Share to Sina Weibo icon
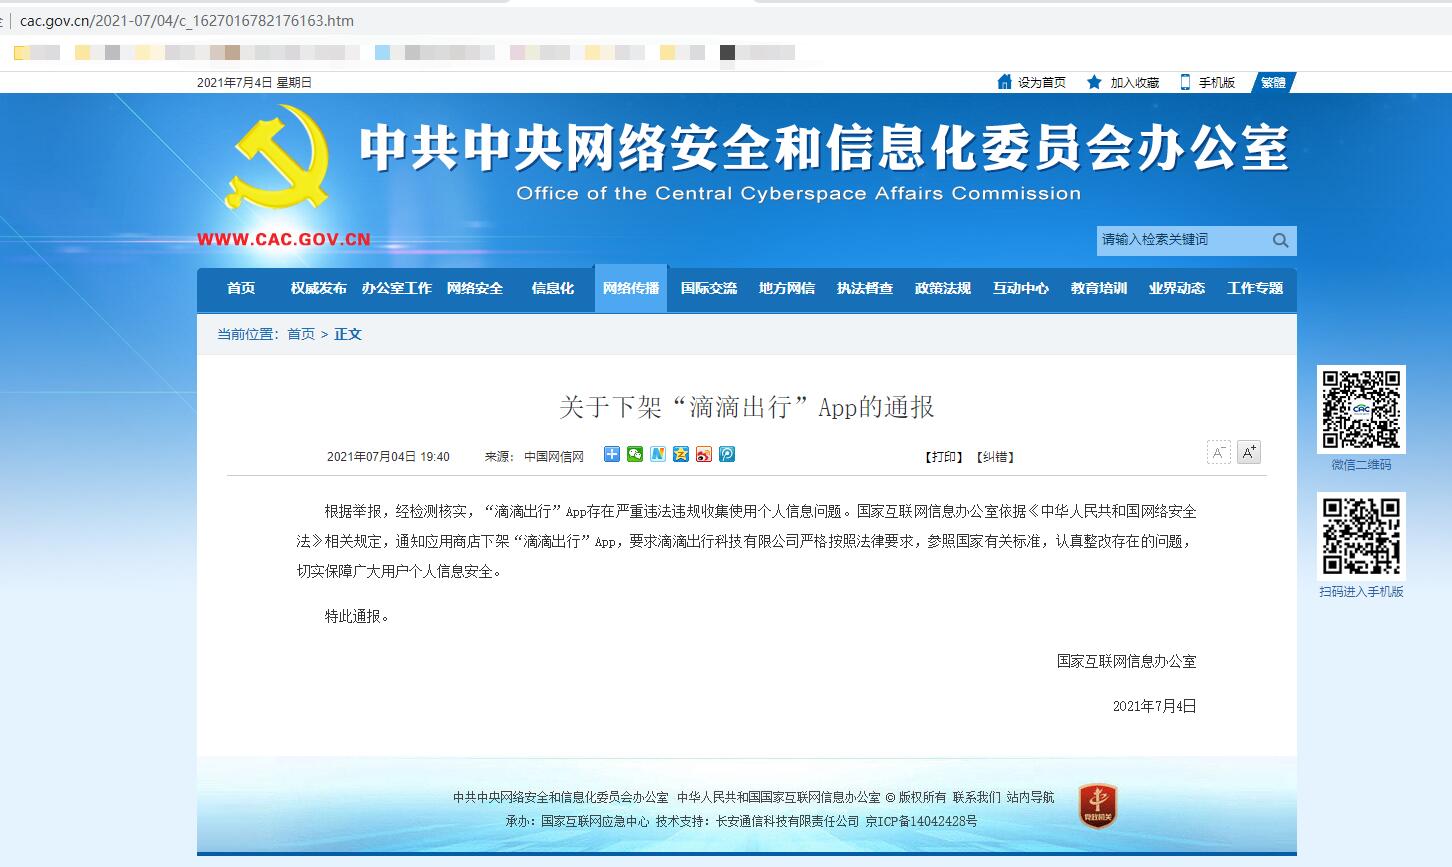This screenshot has height=867, width=1452. (704, 454)
